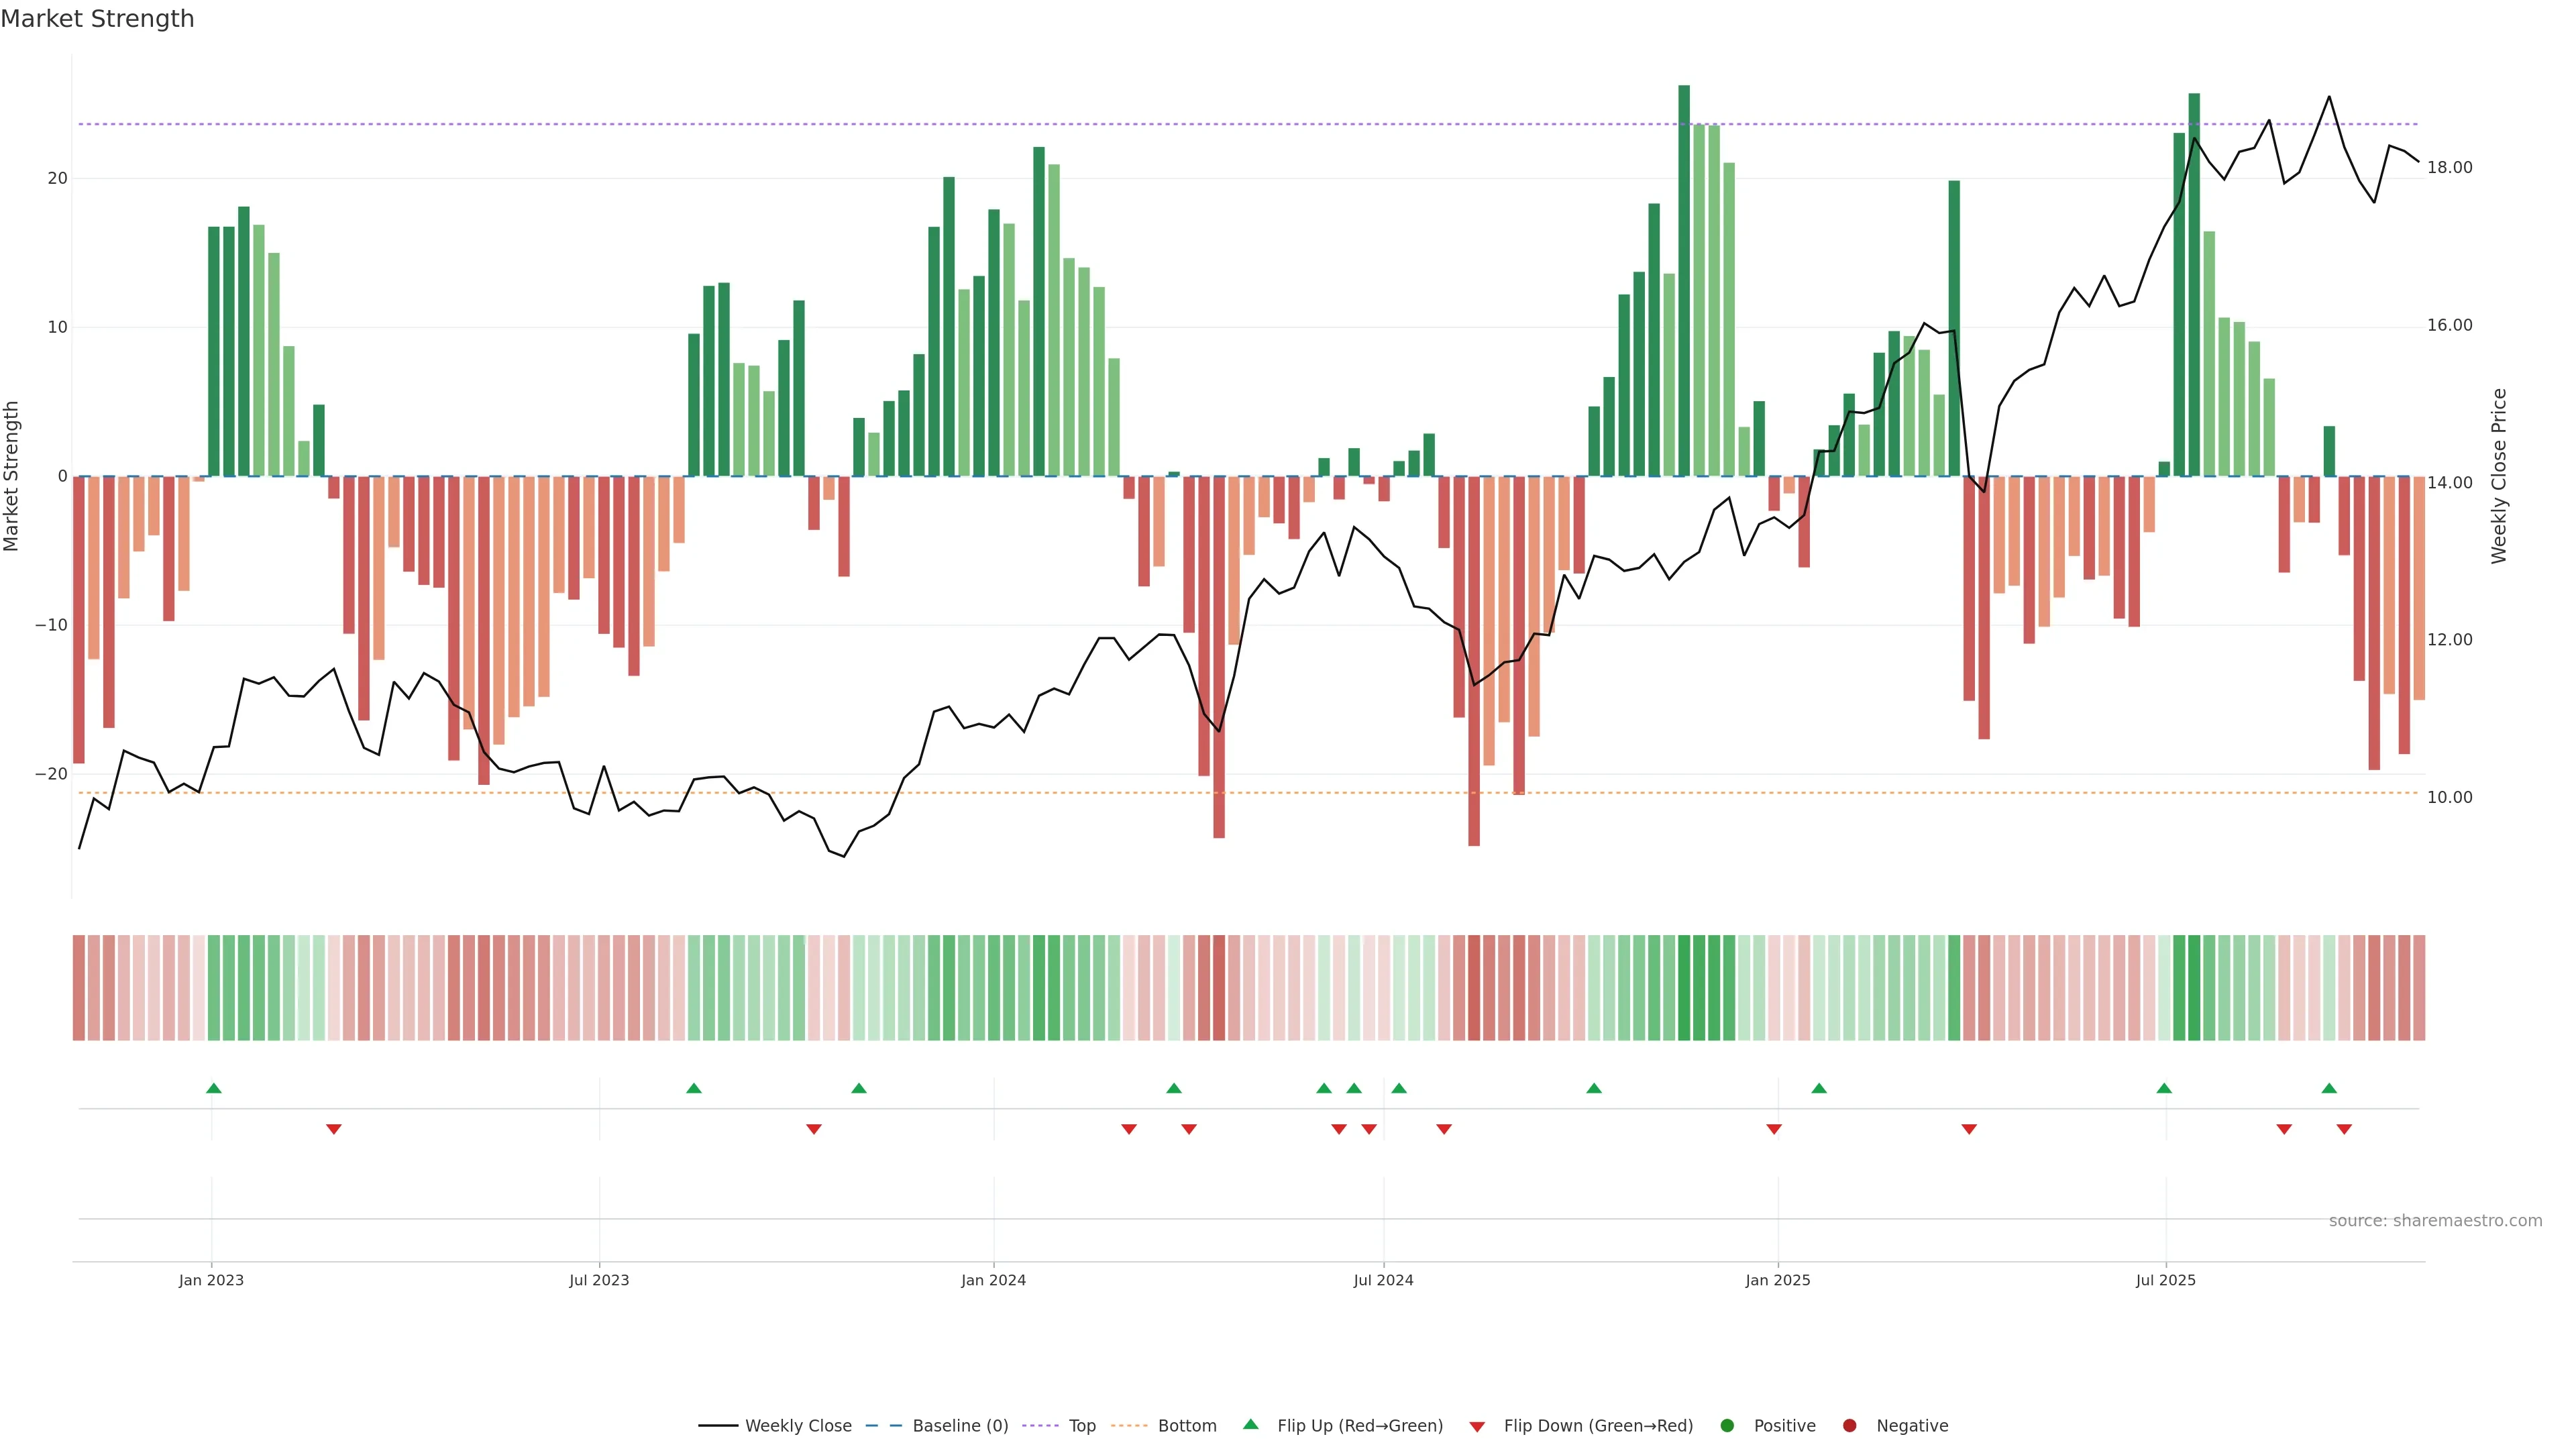Click the Positive green circle legend icon
Viewport: 2576px width, 1449px height.
[1727, 1426]
